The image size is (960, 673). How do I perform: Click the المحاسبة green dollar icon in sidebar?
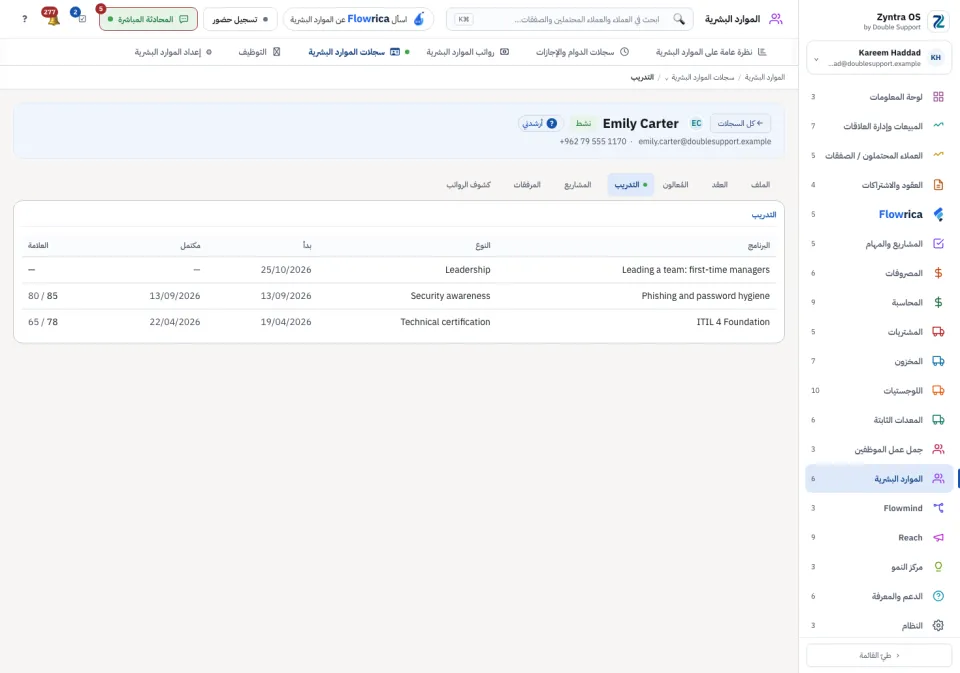[x=938, y=303]
